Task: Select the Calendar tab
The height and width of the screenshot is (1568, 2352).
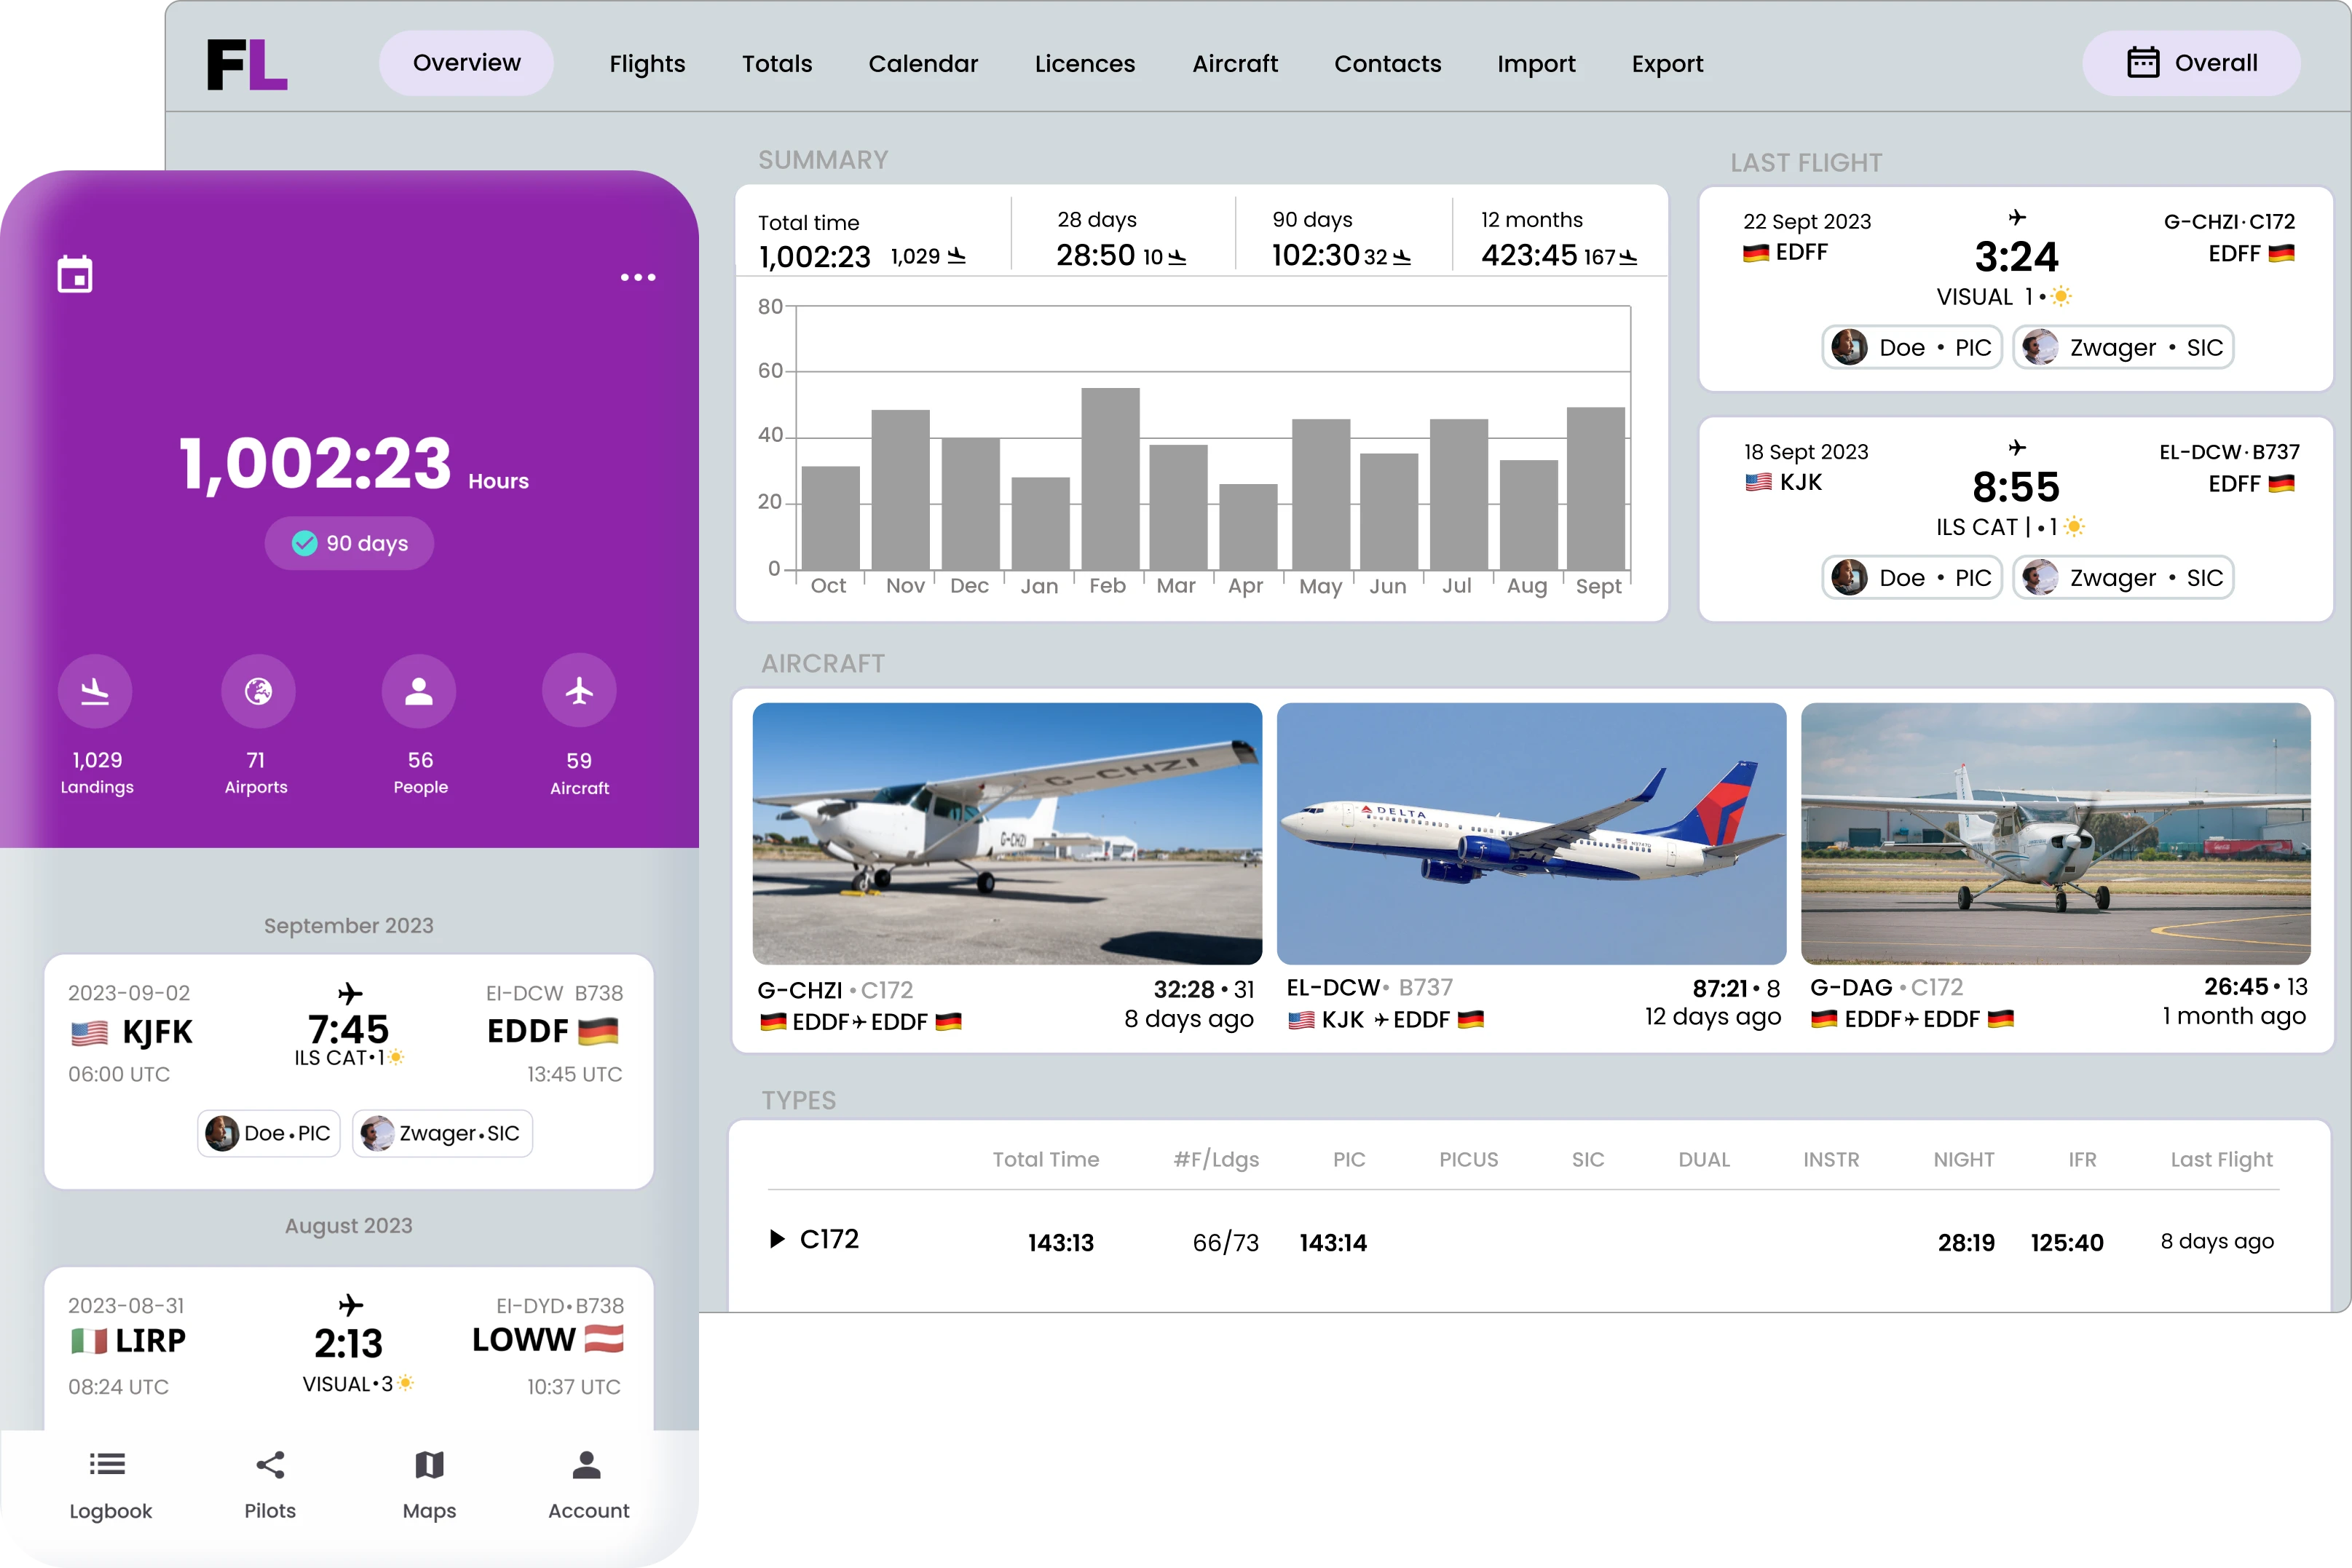Action: (x=924, y=61)
